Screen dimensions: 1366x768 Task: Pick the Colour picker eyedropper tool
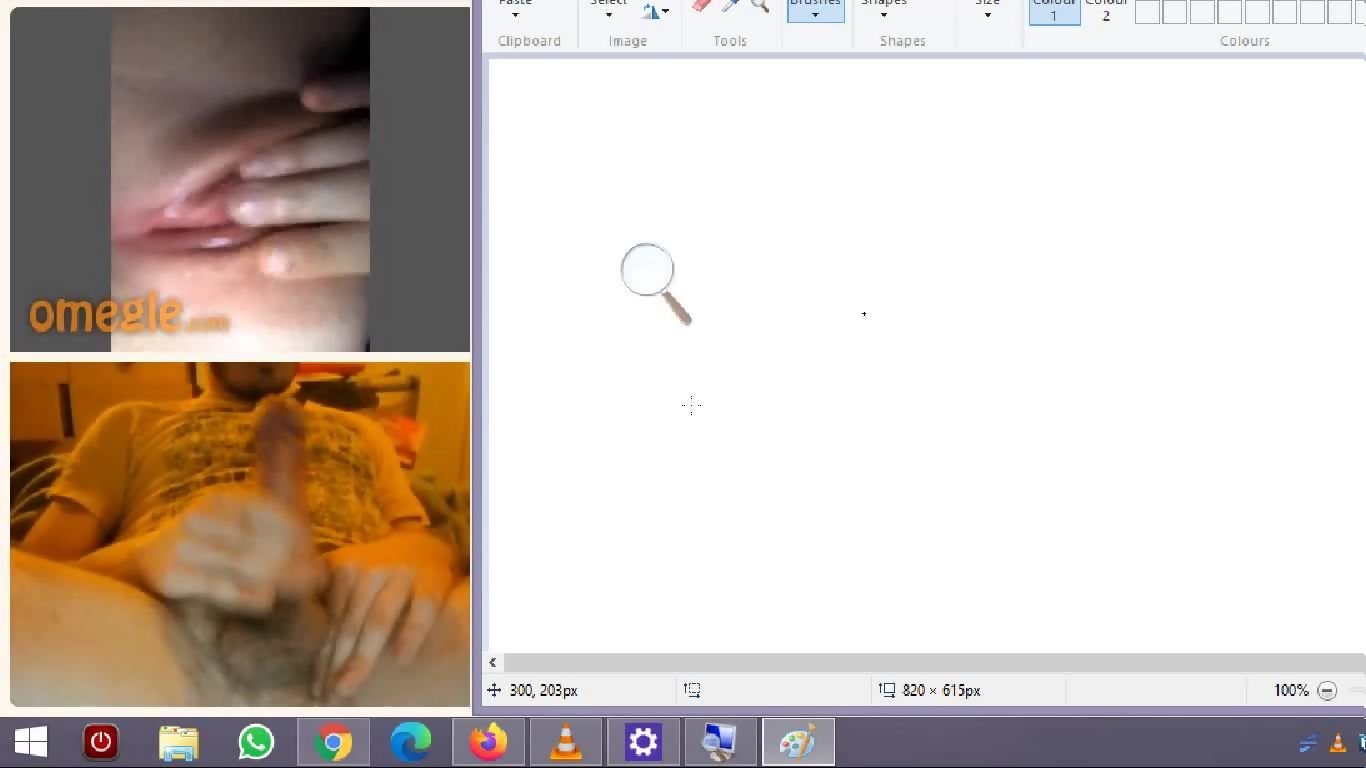click(731, 5)
